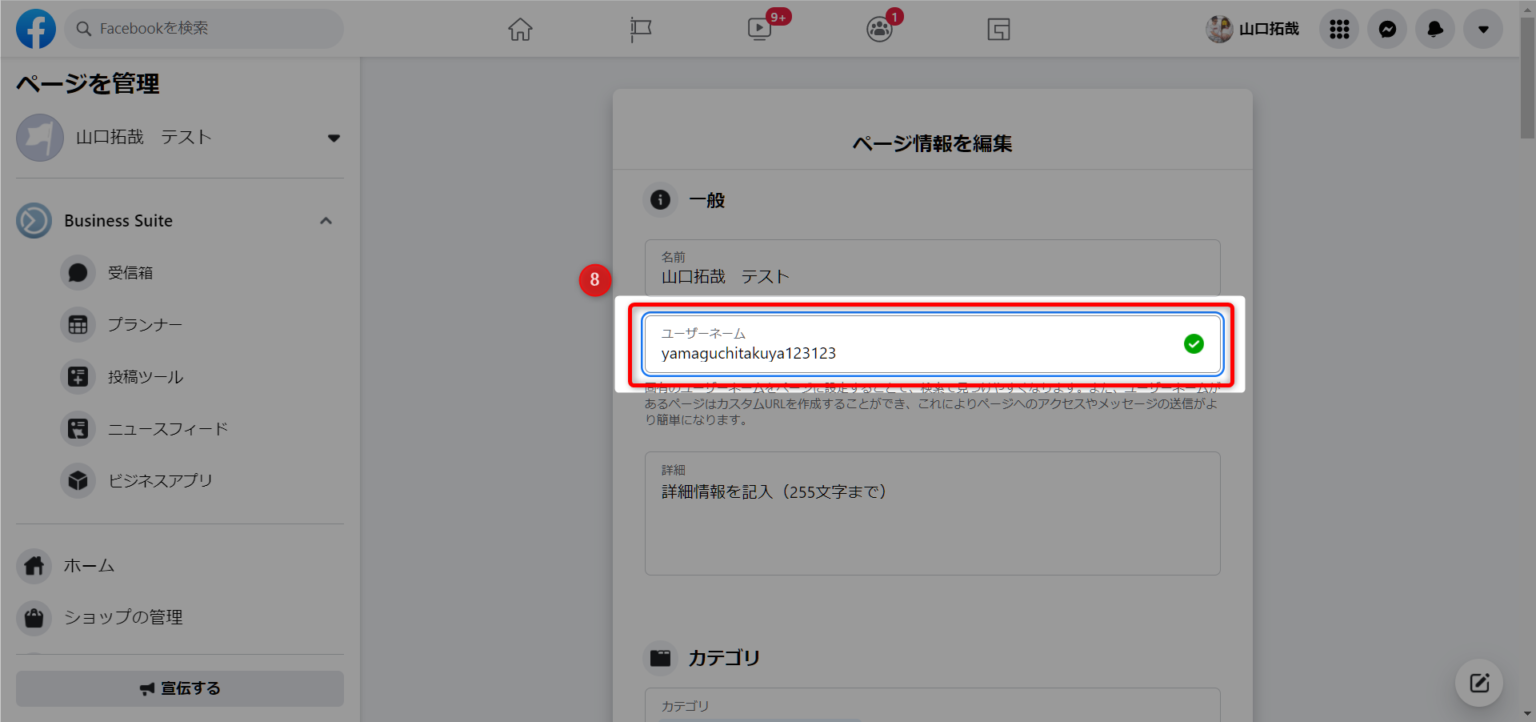Open the Watch video icon

tap(760, 29)
